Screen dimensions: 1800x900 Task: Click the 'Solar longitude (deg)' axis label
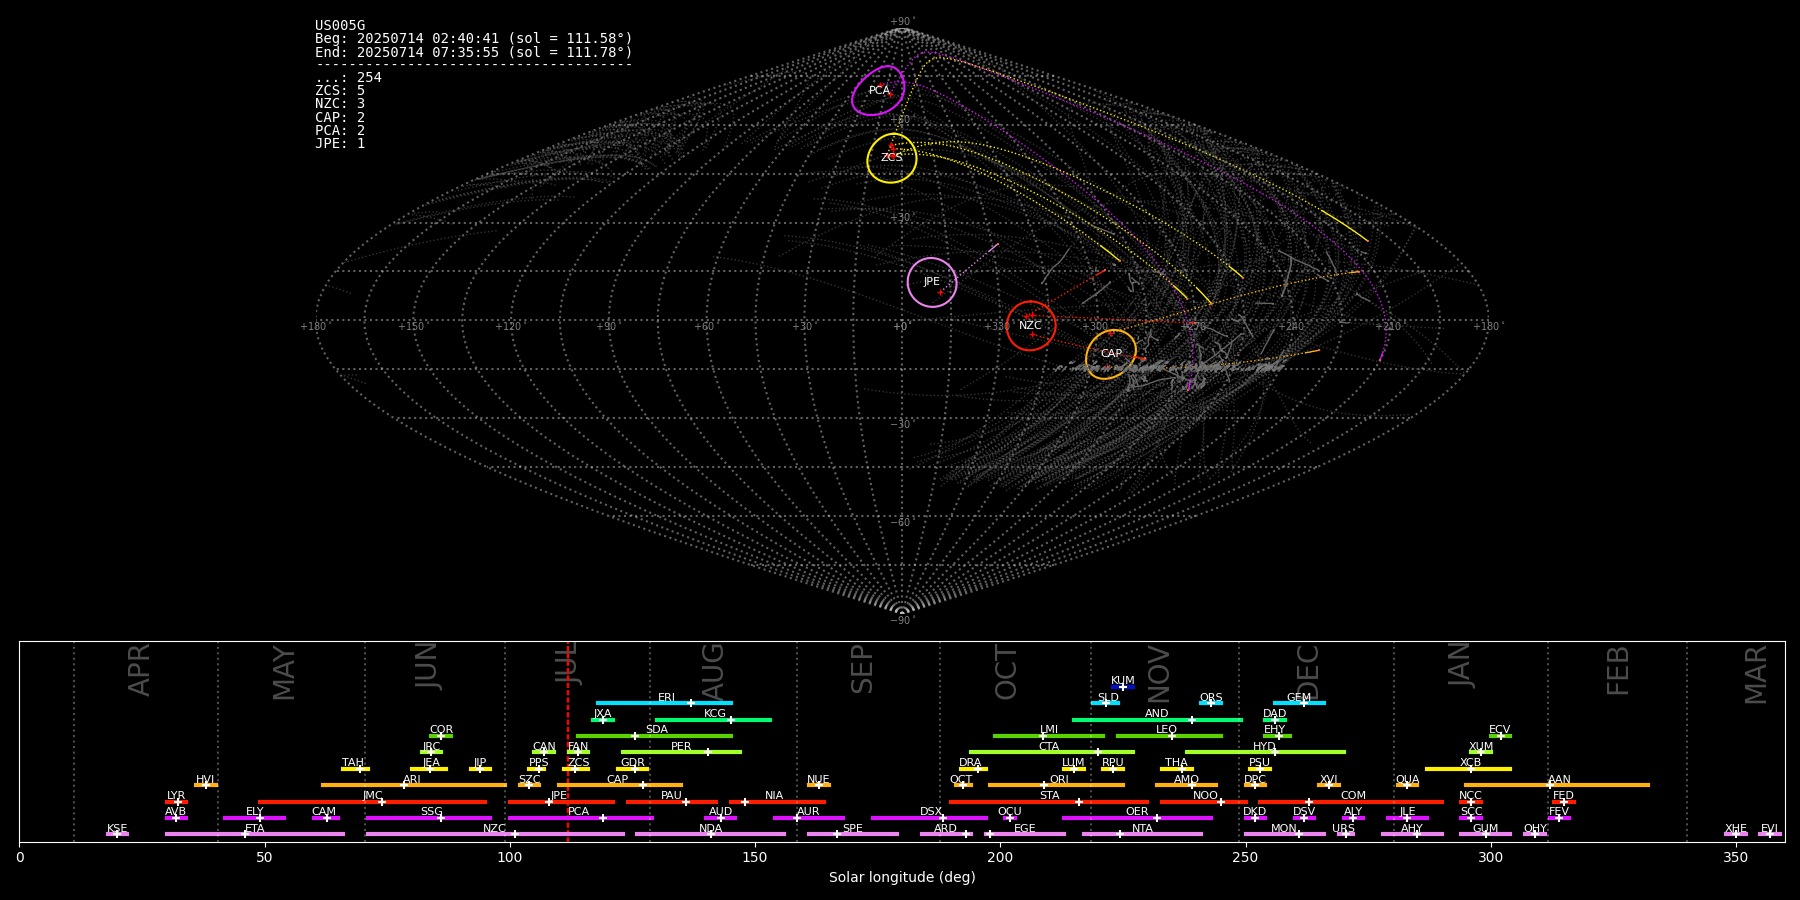(902, 877)
